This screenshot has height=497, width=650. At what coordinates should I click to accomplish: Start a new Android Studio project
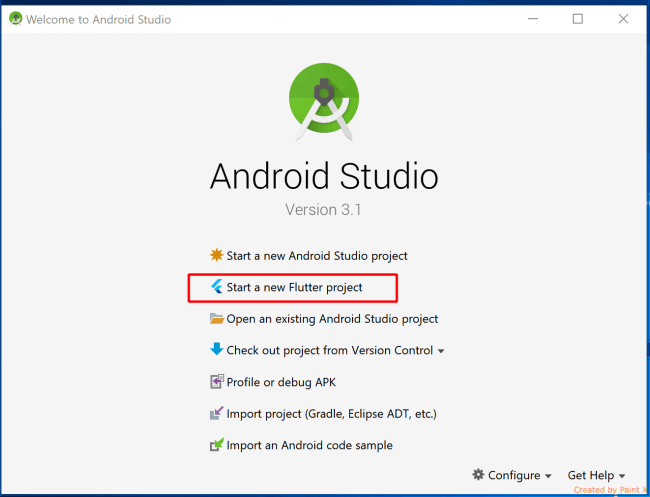(x=309, y=255)
